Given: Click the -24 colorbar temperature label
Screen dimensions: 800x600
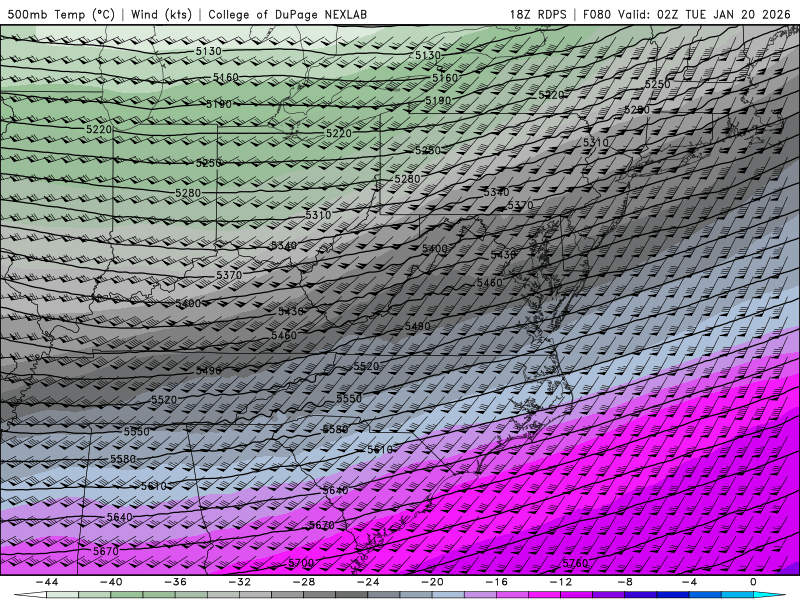Looking at the screenshot, I should coord(368,582).
